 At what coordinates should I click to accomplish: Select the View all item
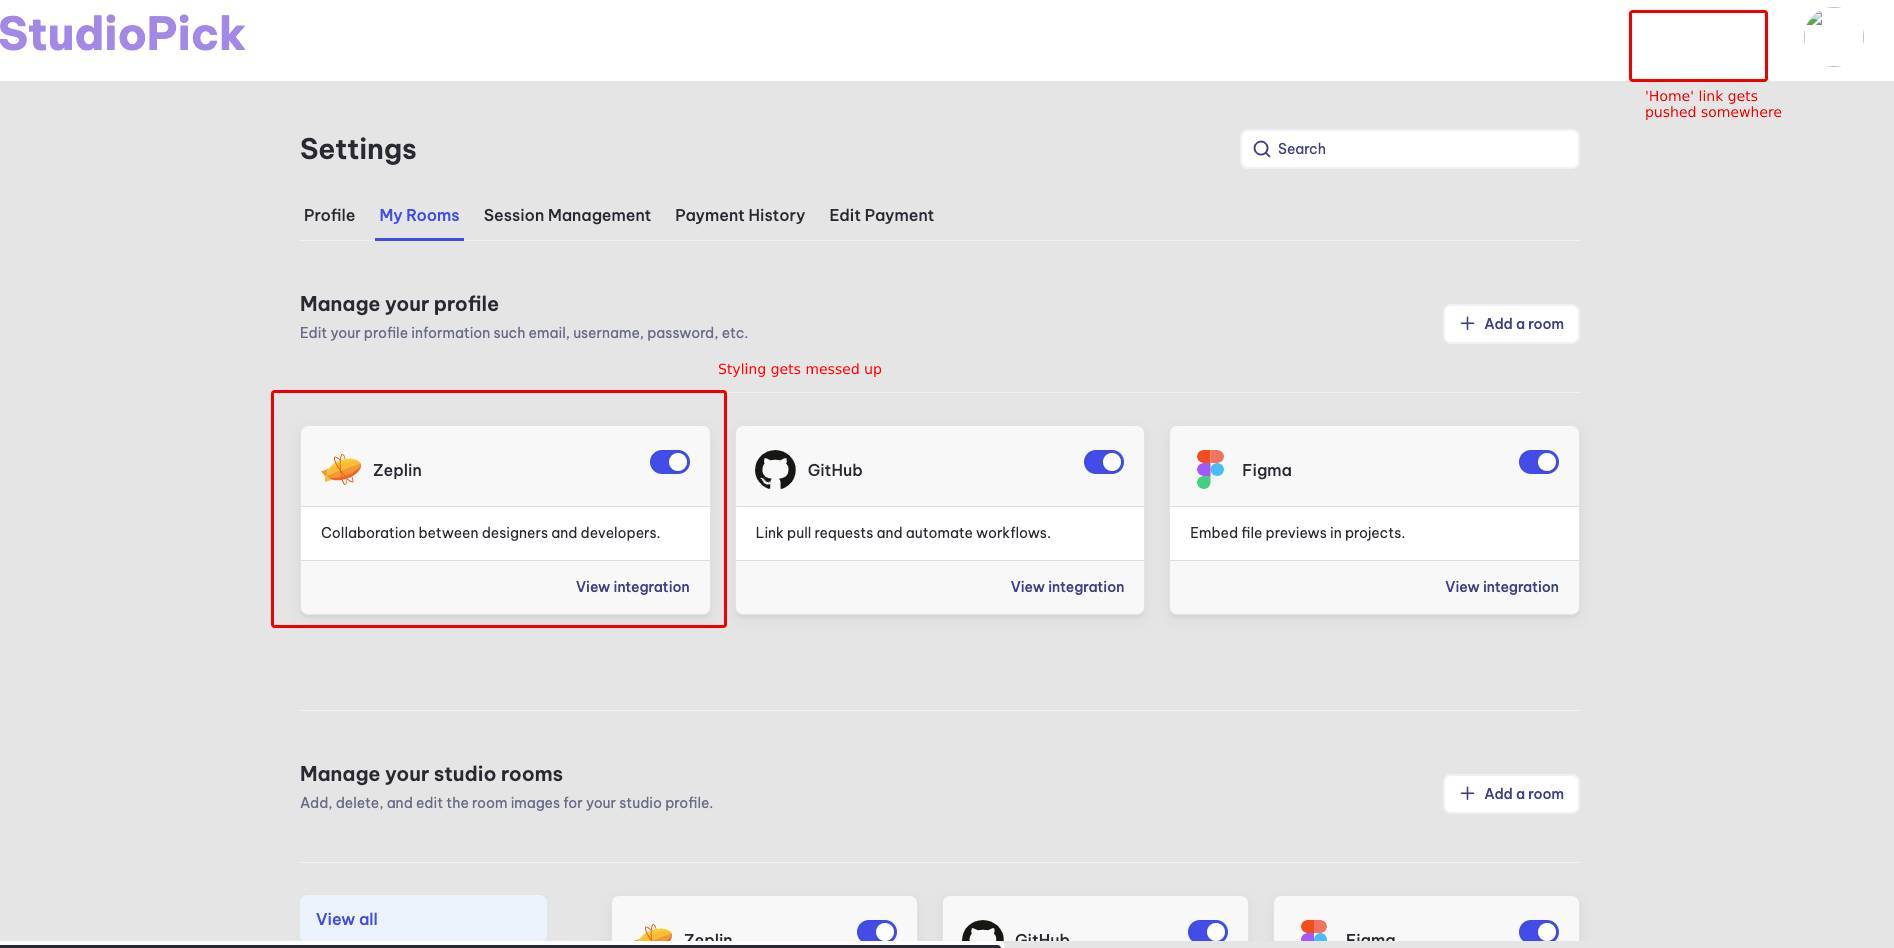click(x=423, y=919)
